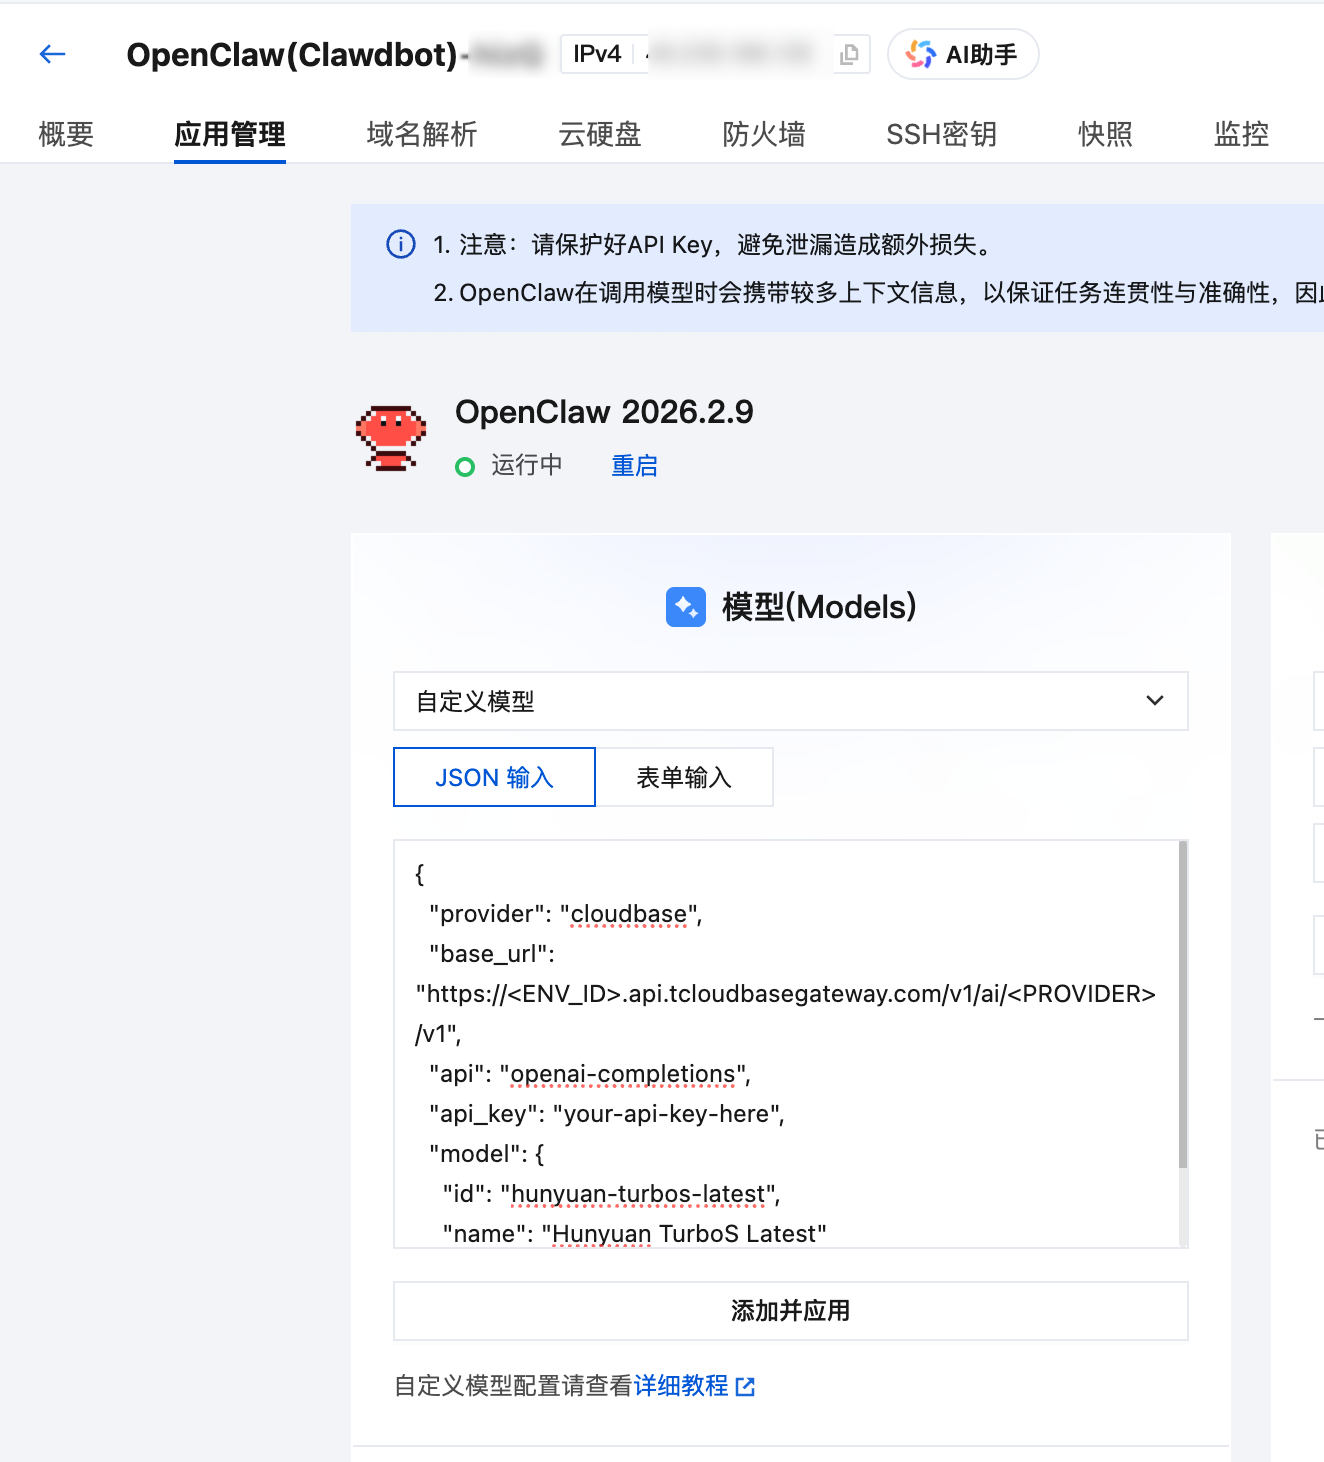Switch to 表单输入 mode

pos(685,777)
